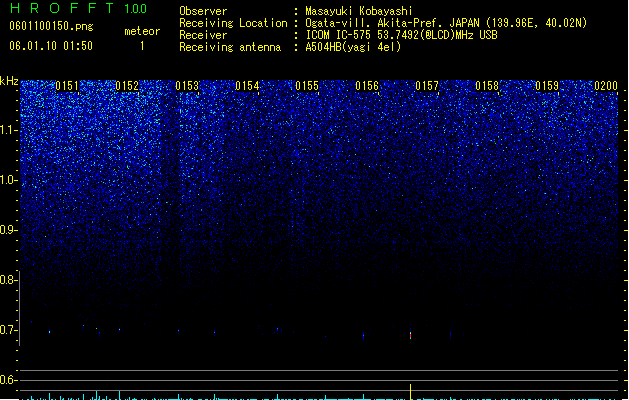The height and width of the screenshot is (400, 629).
Task: Click the 1.1 kHz frequency label
Action: coord(8,130)
